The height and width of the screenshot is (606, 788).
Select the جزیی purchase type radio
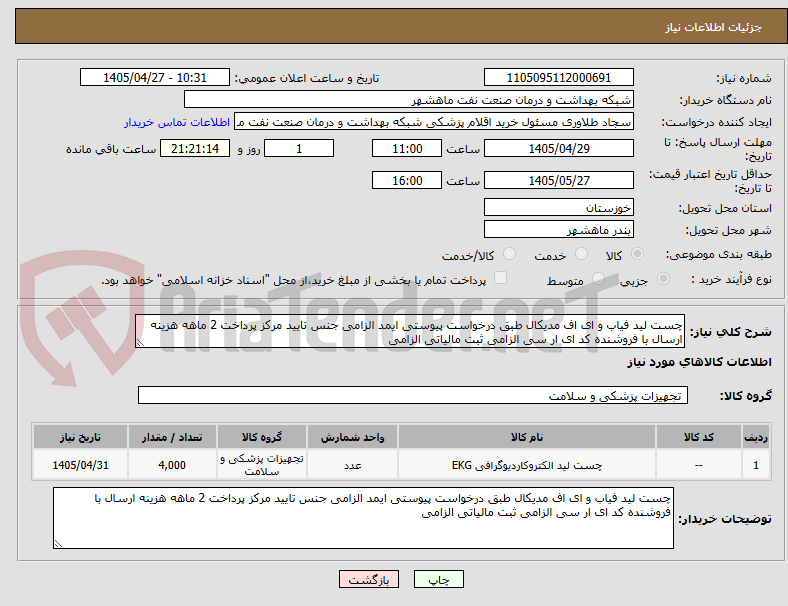(663, 278)
